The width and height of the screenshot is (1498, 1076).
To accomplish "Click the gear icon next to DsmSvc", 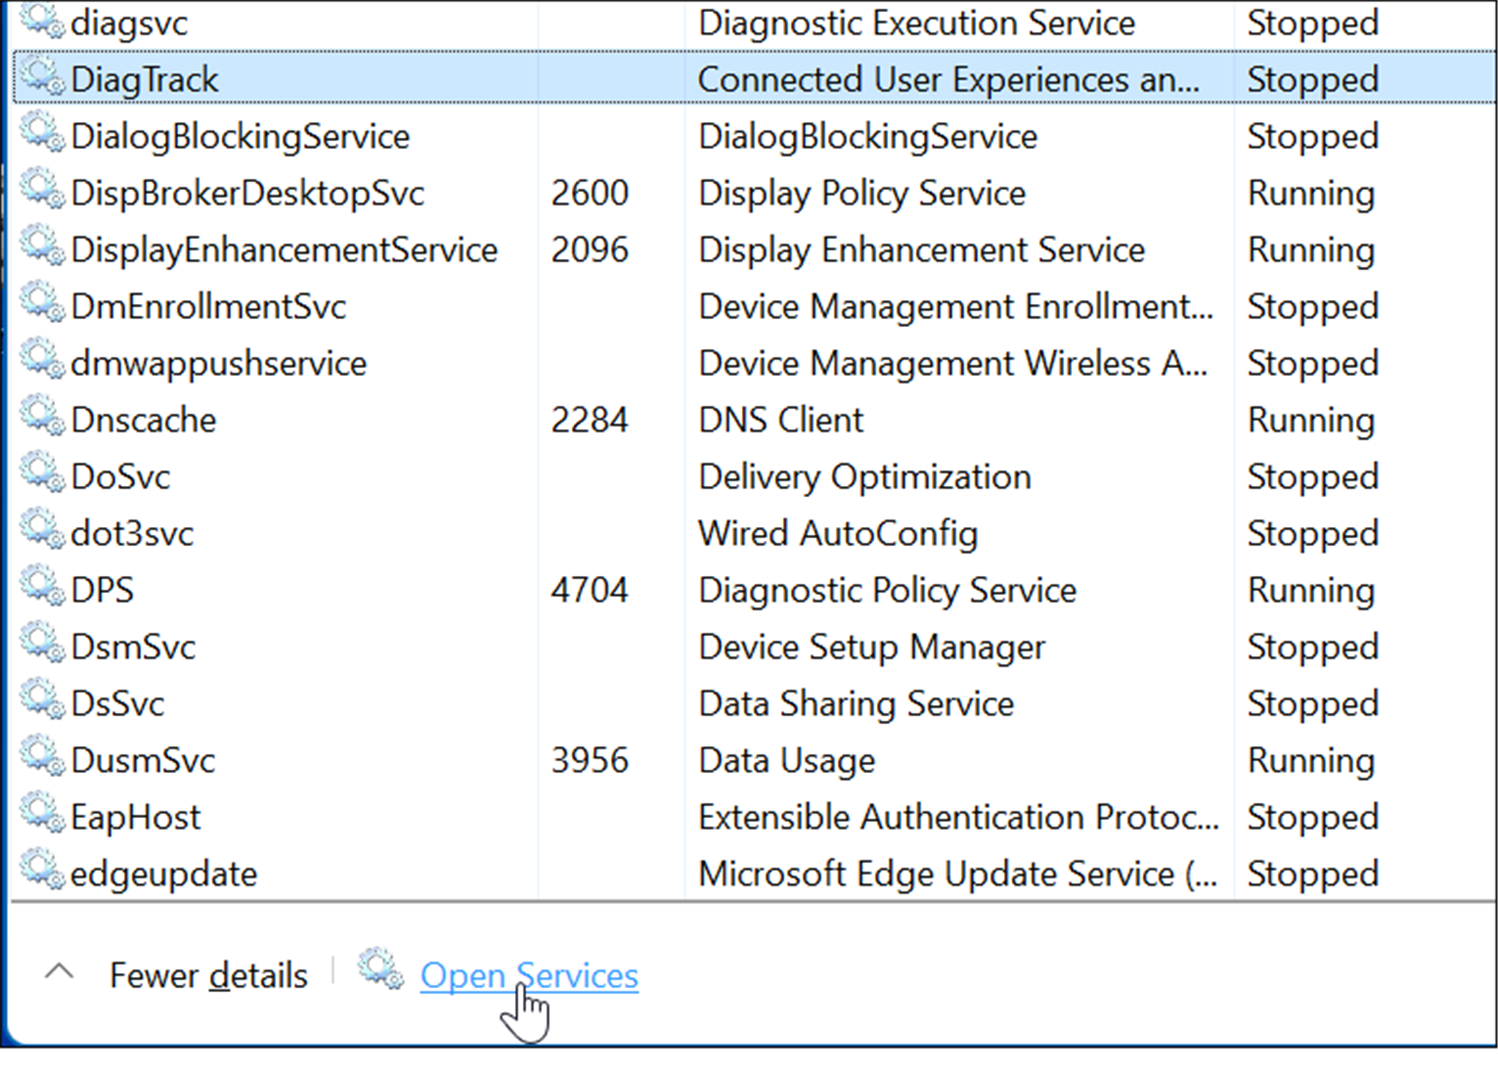I will pos(41,646).
